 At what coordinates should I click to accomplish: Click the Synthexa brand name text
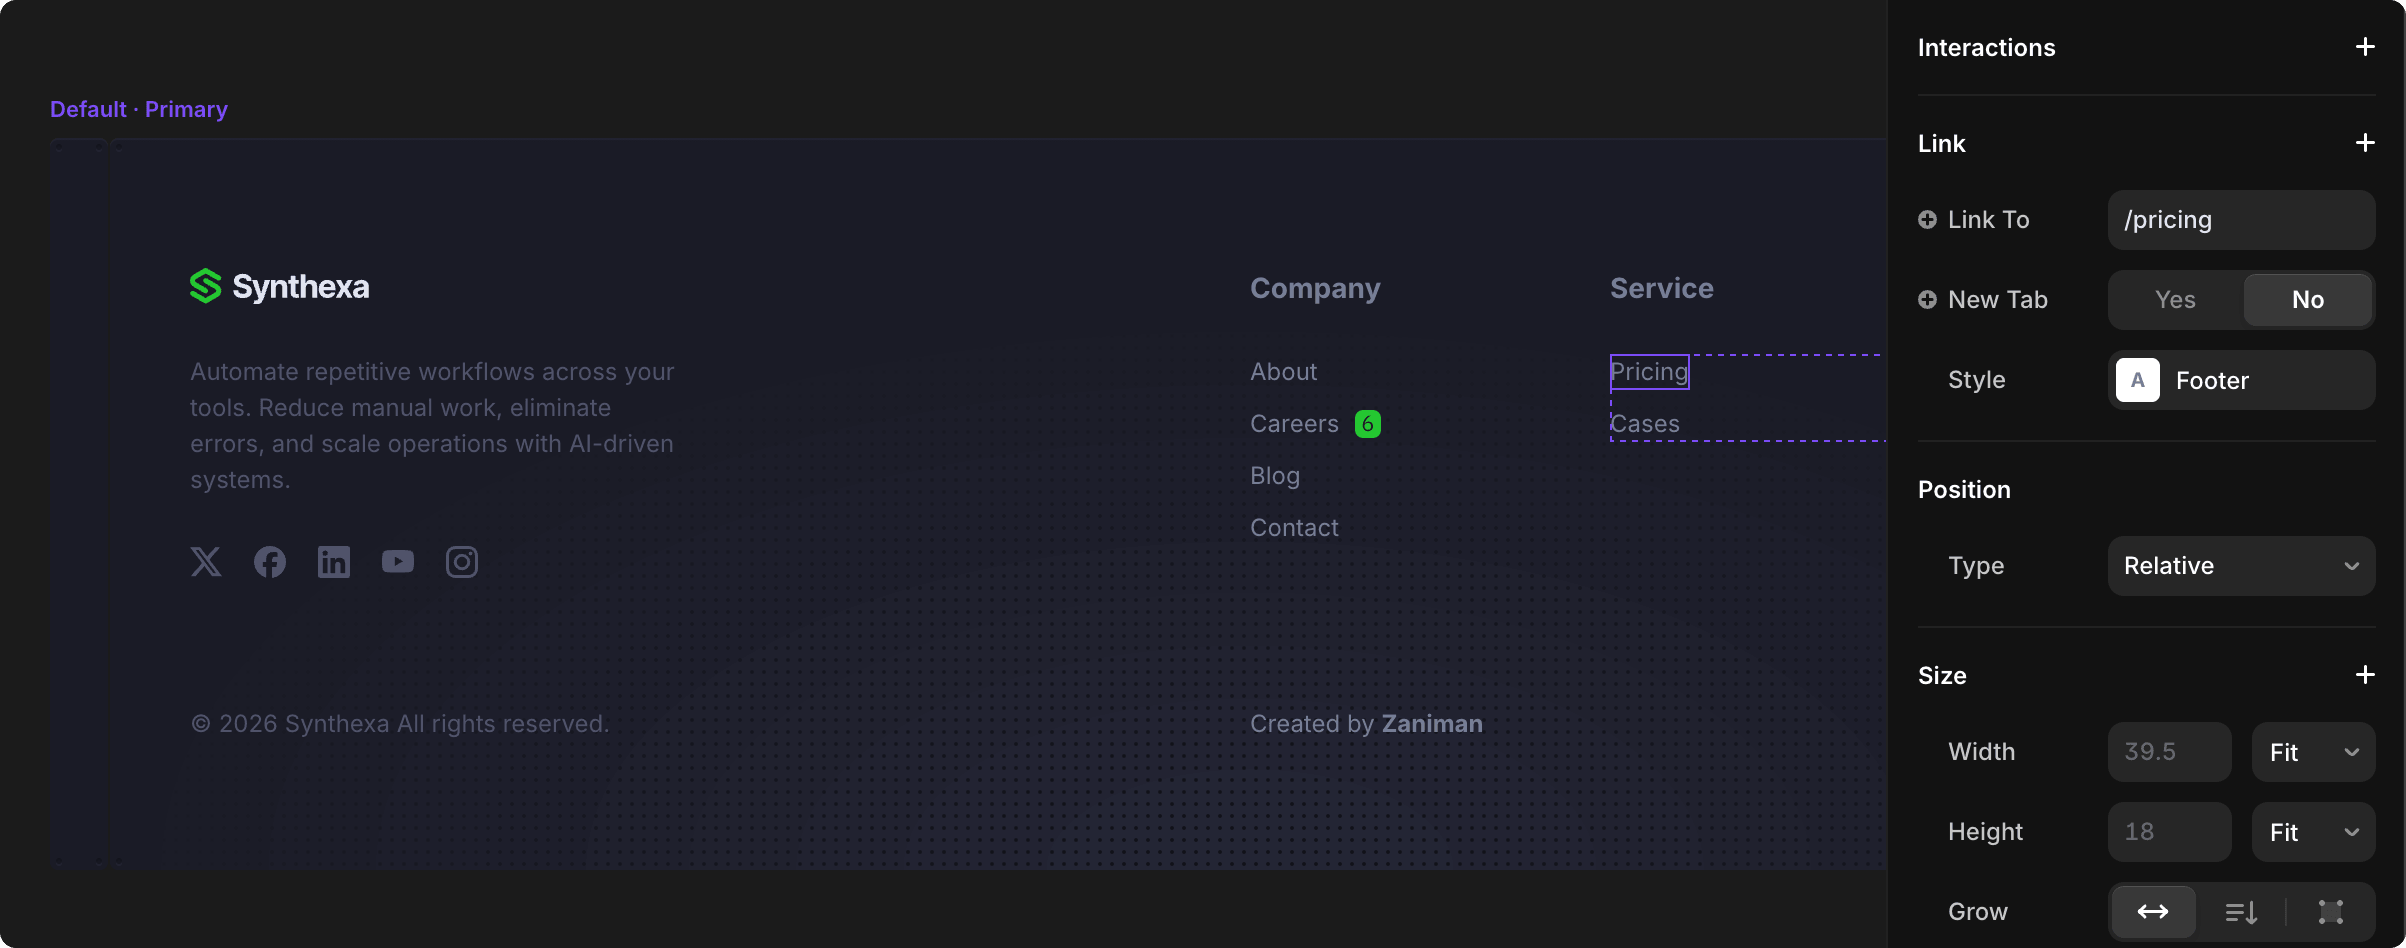click(301, 287)
